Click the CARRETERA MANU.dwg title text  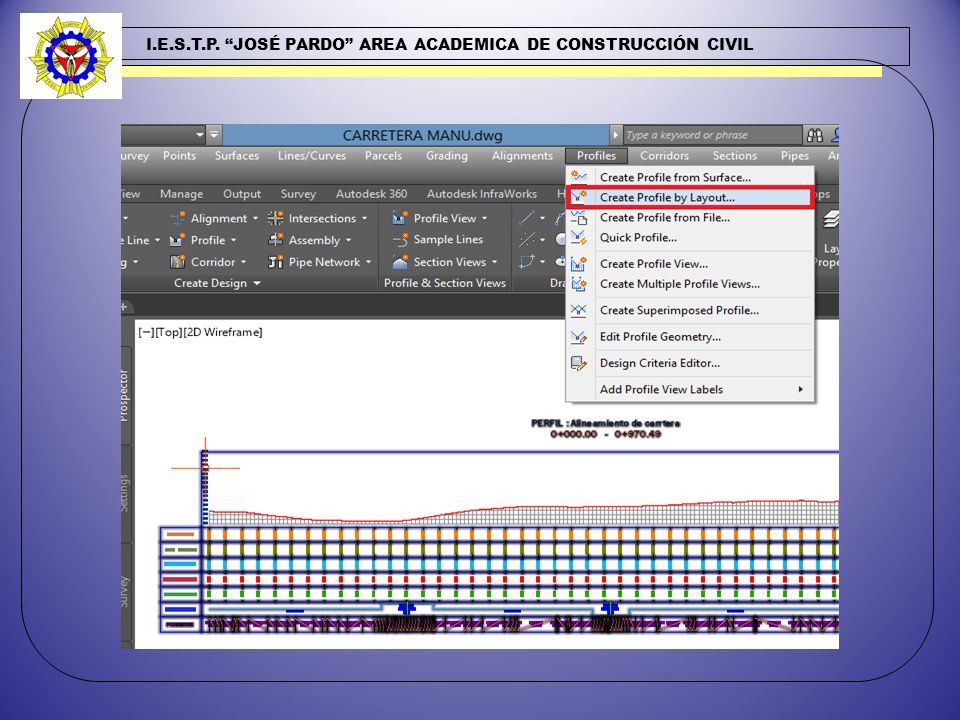pyautogui.click(x=422, y=135)
